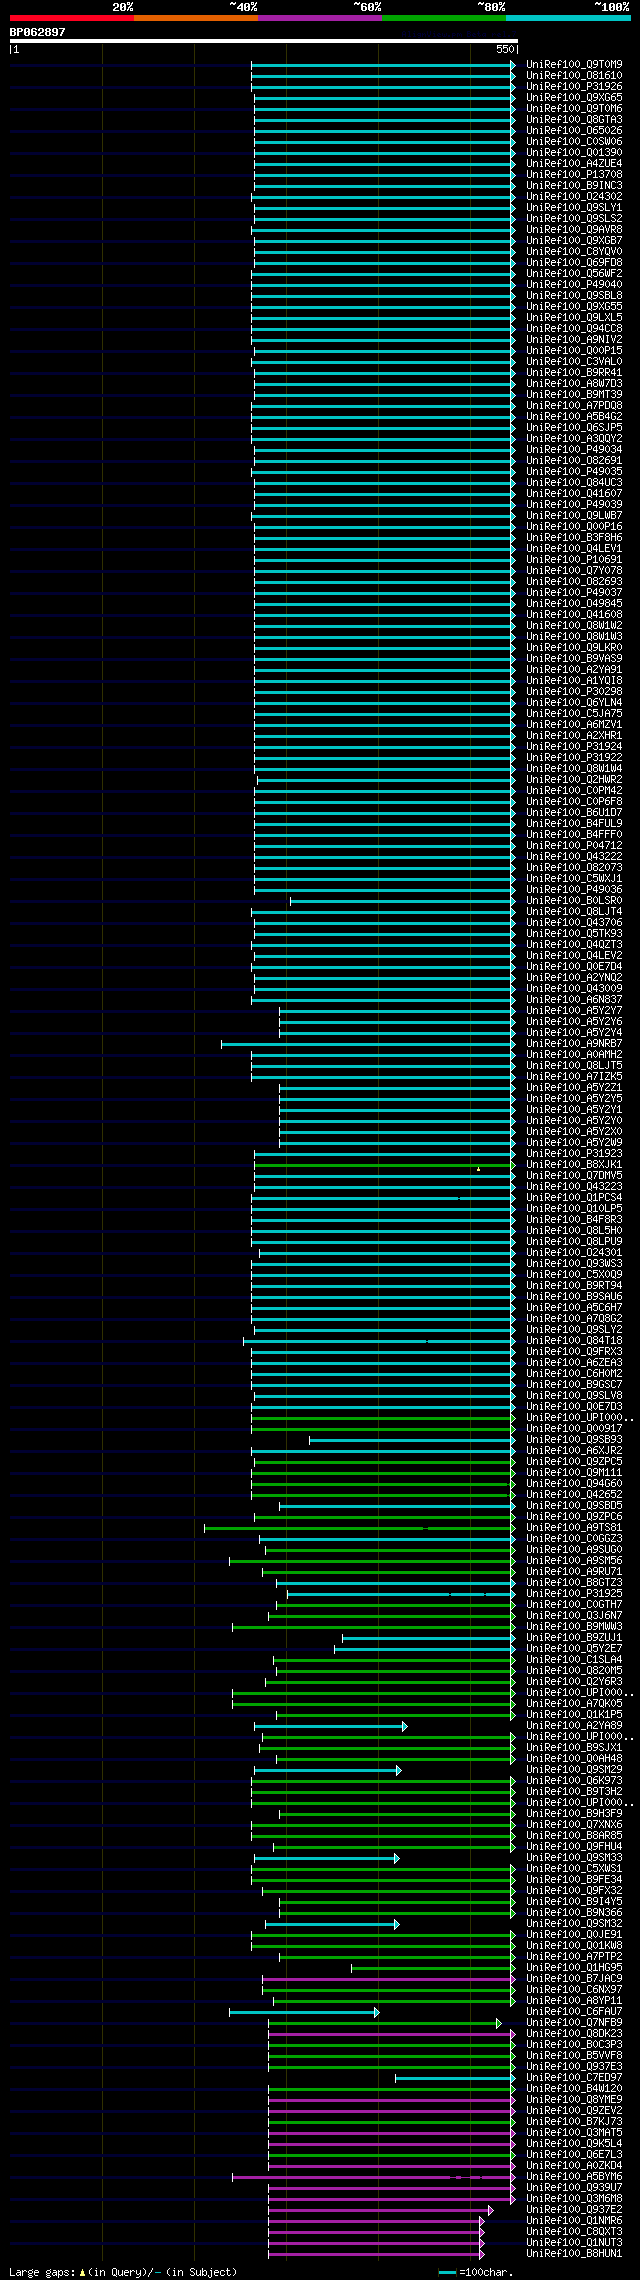Select hit UniRef100_Q93WS3
640x2280 pixels.
(574, 1264)
